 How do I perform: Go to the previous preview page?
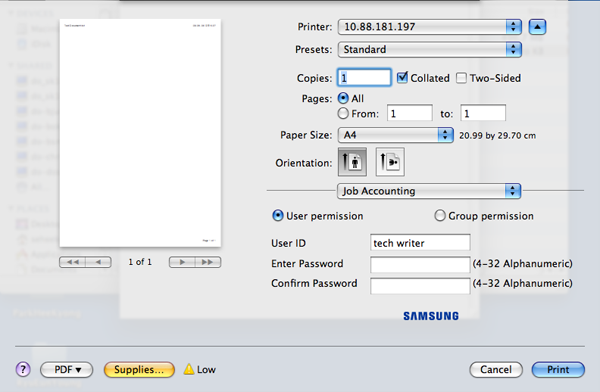click(x=99, y=262)
